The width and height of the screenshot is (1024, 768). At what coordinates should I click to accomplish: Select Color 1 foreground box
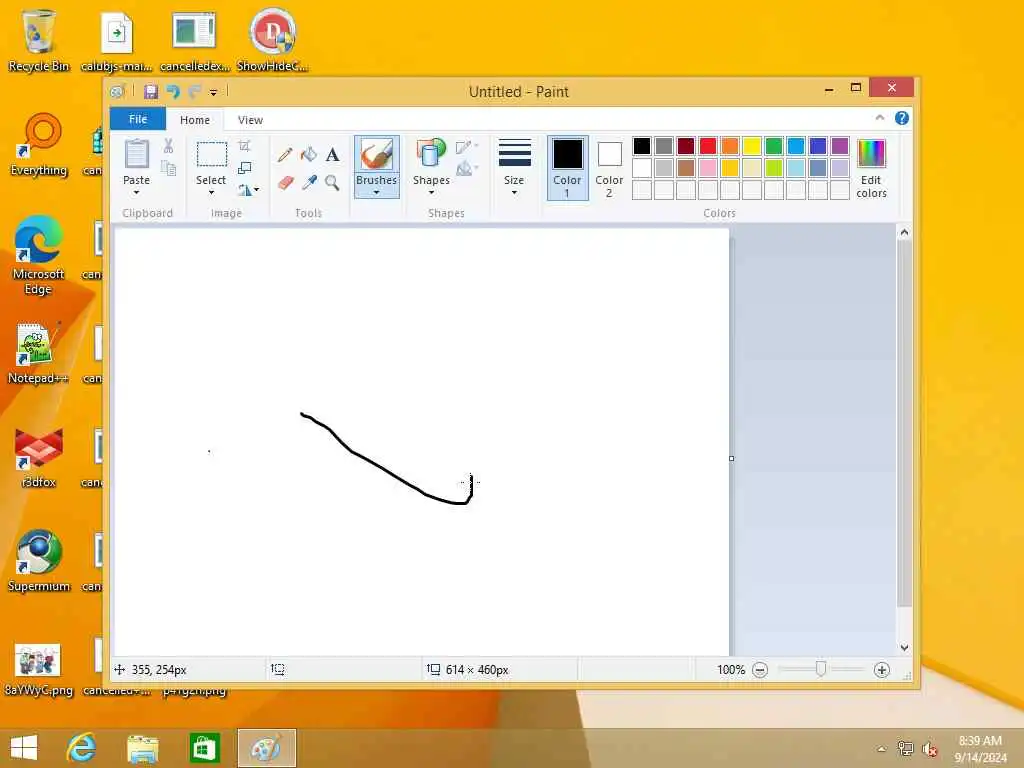568,167
